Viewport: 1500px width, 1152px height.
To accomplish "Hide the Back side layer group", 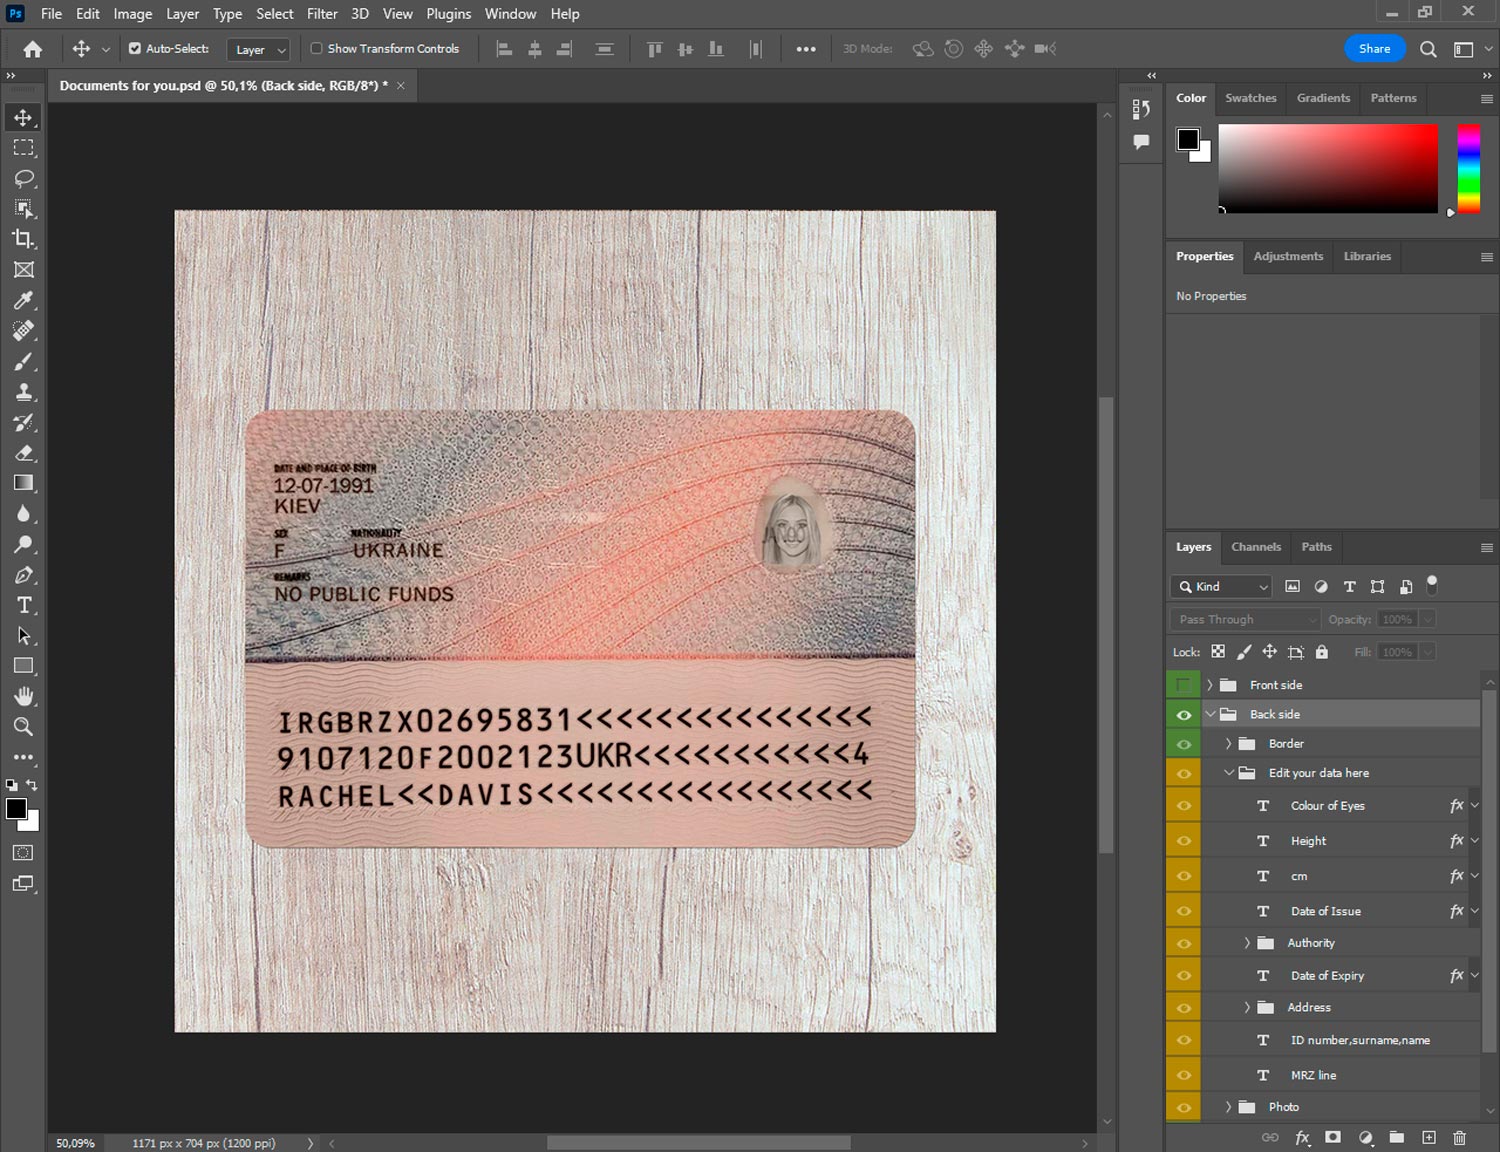I will (1183, 714).
